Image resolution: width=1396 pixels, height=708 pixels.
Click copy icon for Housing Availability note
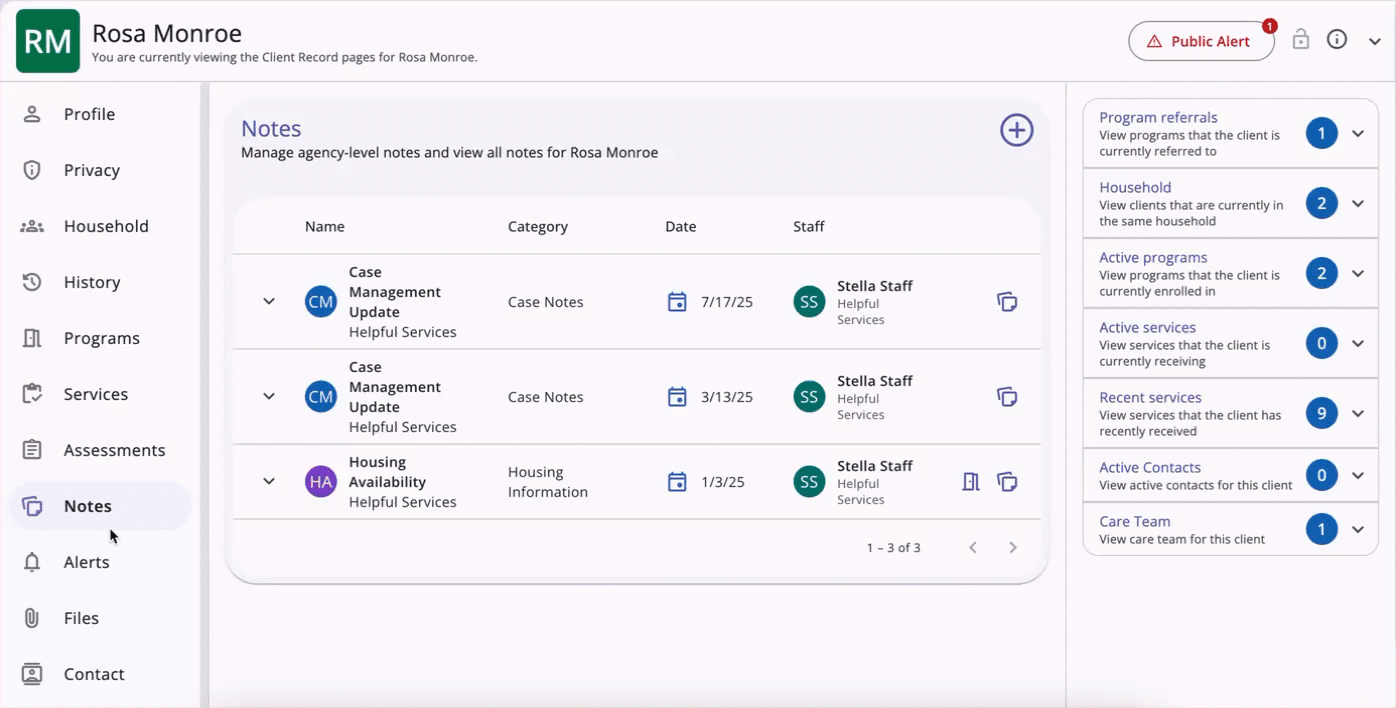[1007, 482]
